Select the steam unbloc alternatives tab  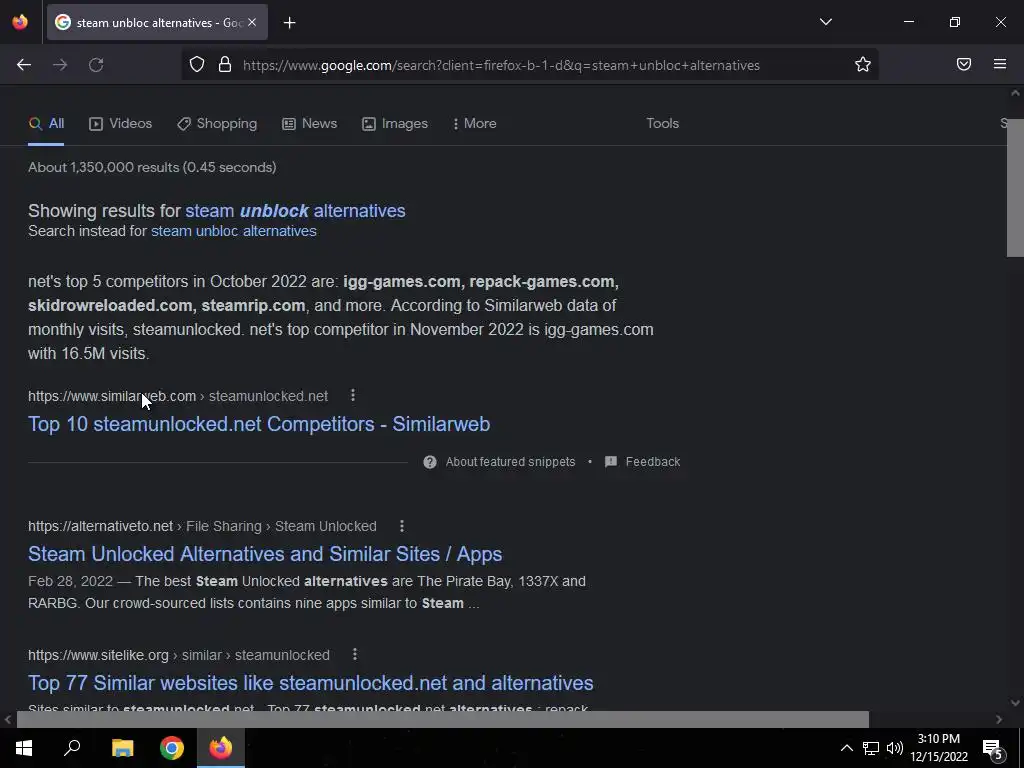point(157,22)
